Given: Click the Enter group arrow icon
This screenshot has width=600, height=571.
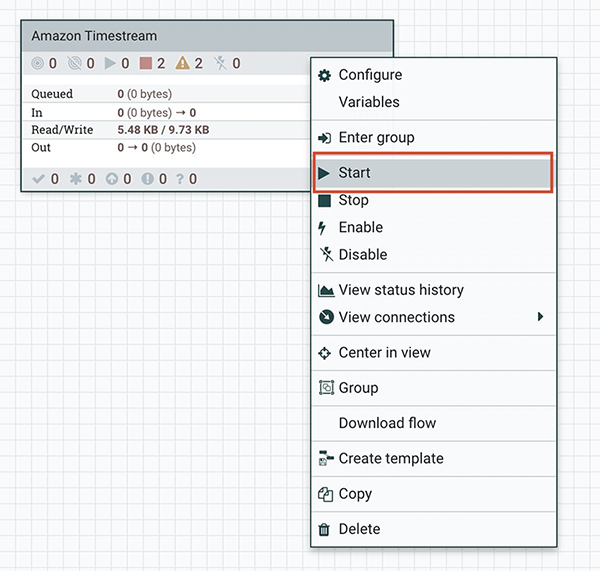Looking at the screenshot, I should pos(324,138).
